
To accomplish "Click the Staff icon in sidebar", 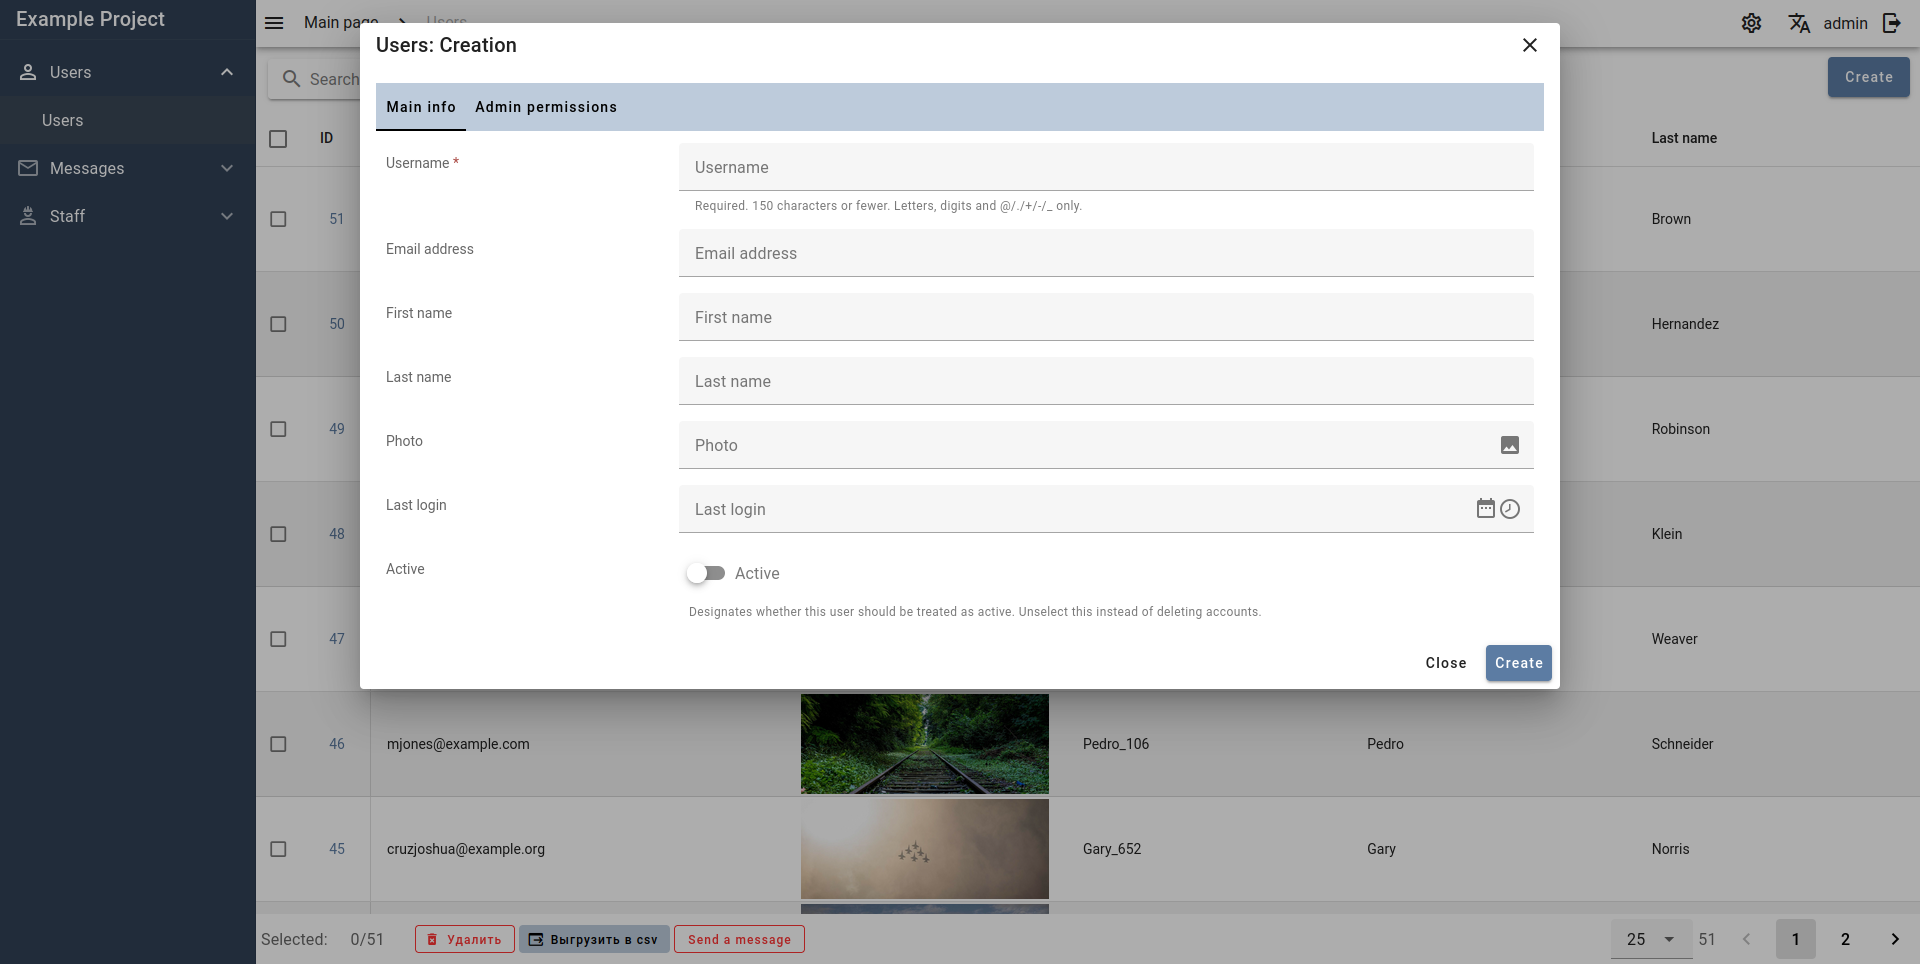I will coord(28,216).
